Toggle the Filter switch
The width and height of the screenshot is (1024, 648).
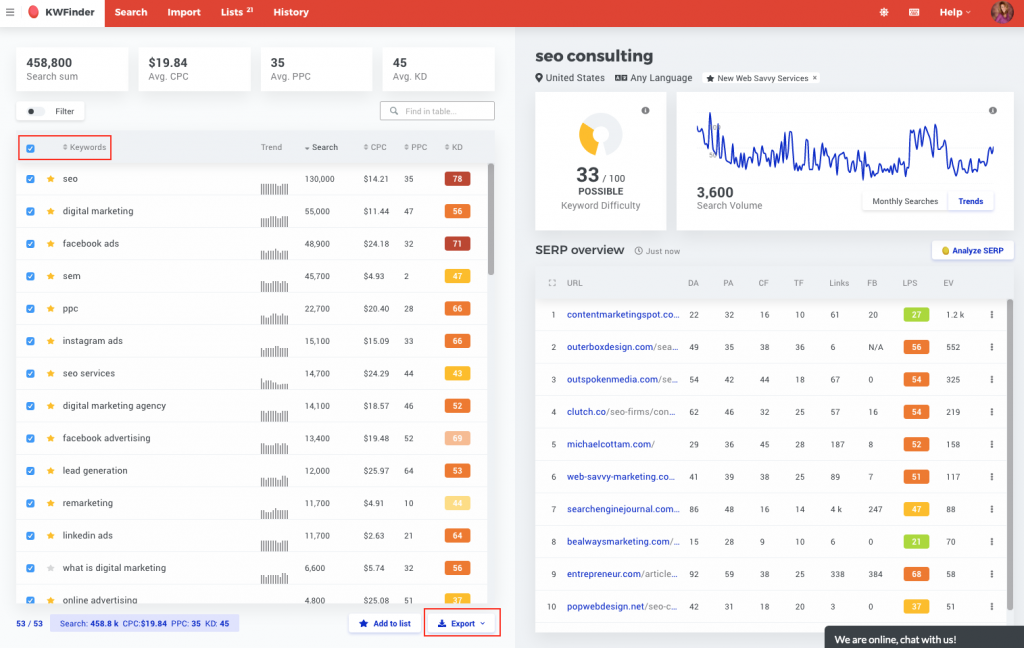35,112
